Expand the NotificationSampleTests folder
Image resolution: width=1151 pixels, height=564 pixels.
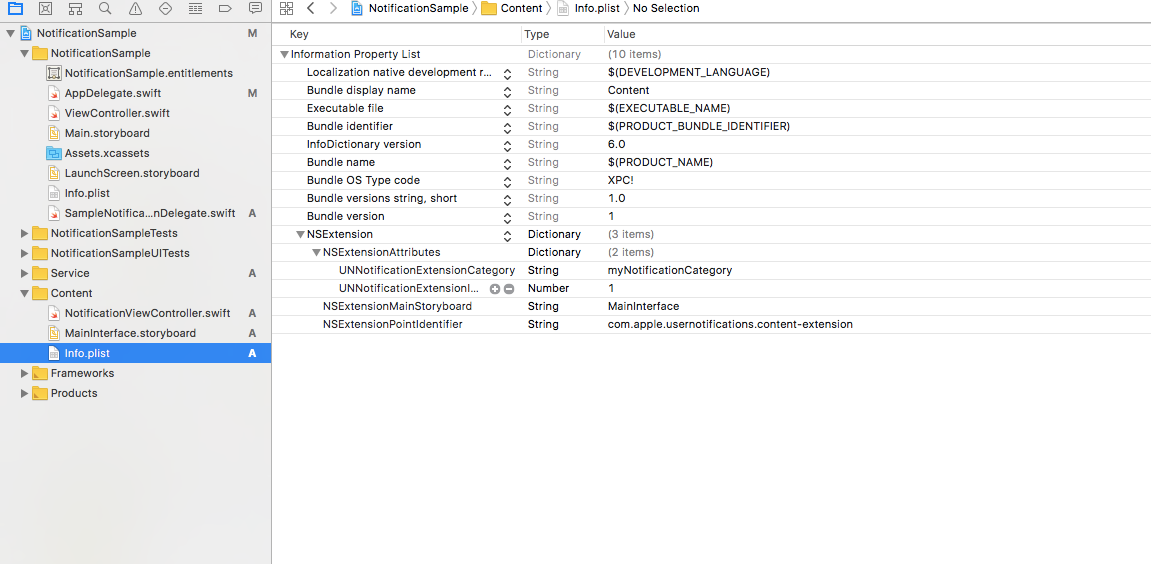click(x=24, y=234)
